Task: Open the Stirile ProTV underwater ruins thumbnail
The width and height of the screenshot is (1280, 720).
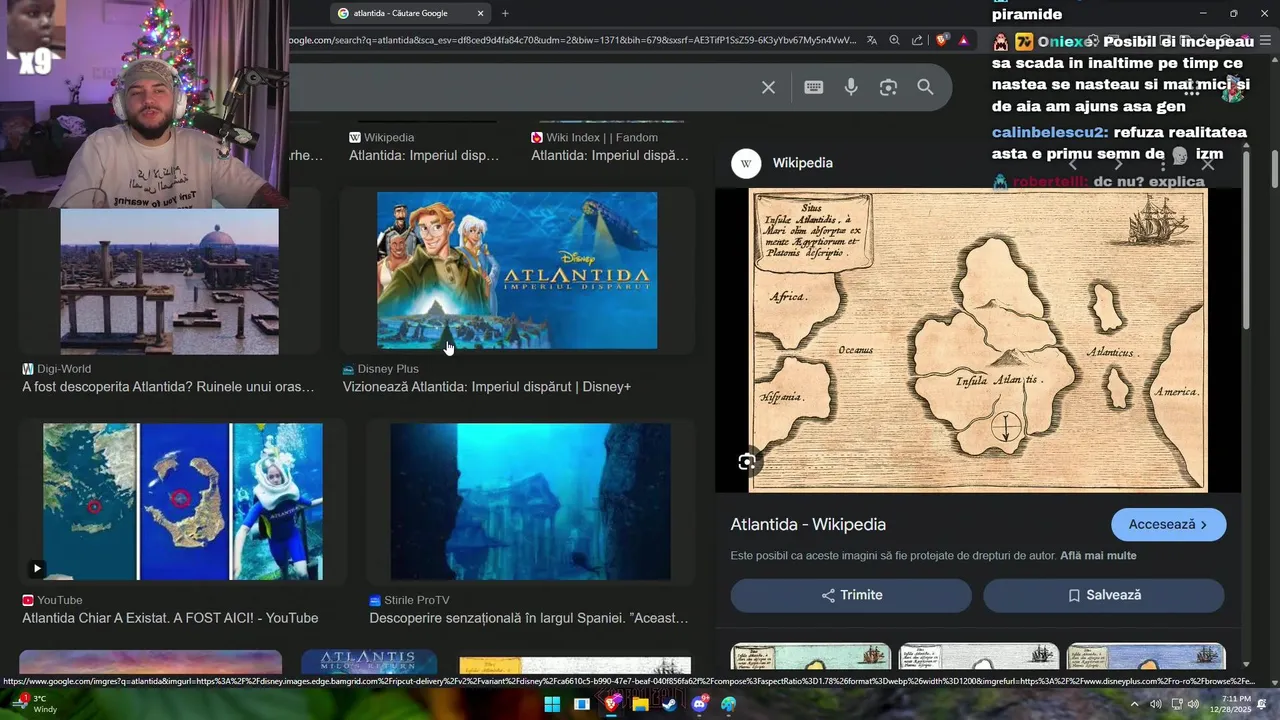Action: pyautogui.click(x=530, y=501)
